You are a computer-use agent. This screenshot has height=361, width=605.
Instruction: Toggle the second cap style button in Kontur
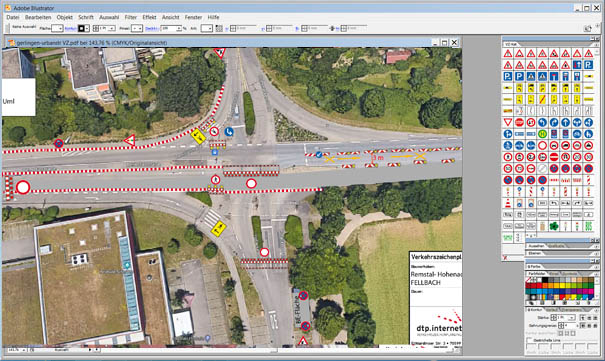[x=589, y=317]
